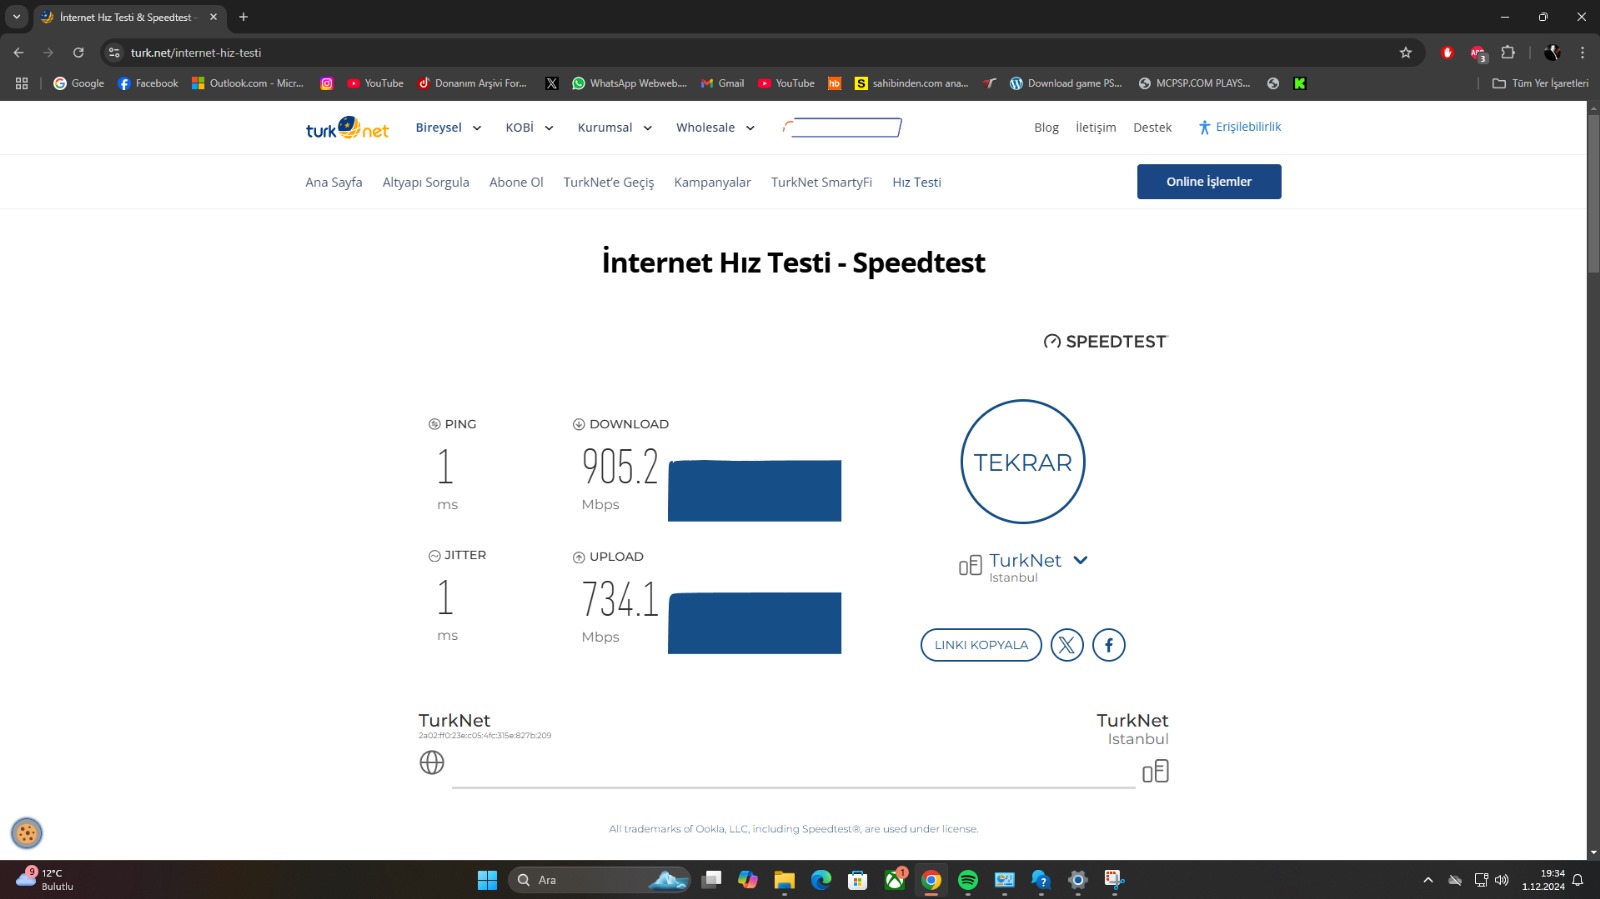Expand the KOBİ menu
The width and height of the screenshot is (1600, 899).
(x=529, y=128)
